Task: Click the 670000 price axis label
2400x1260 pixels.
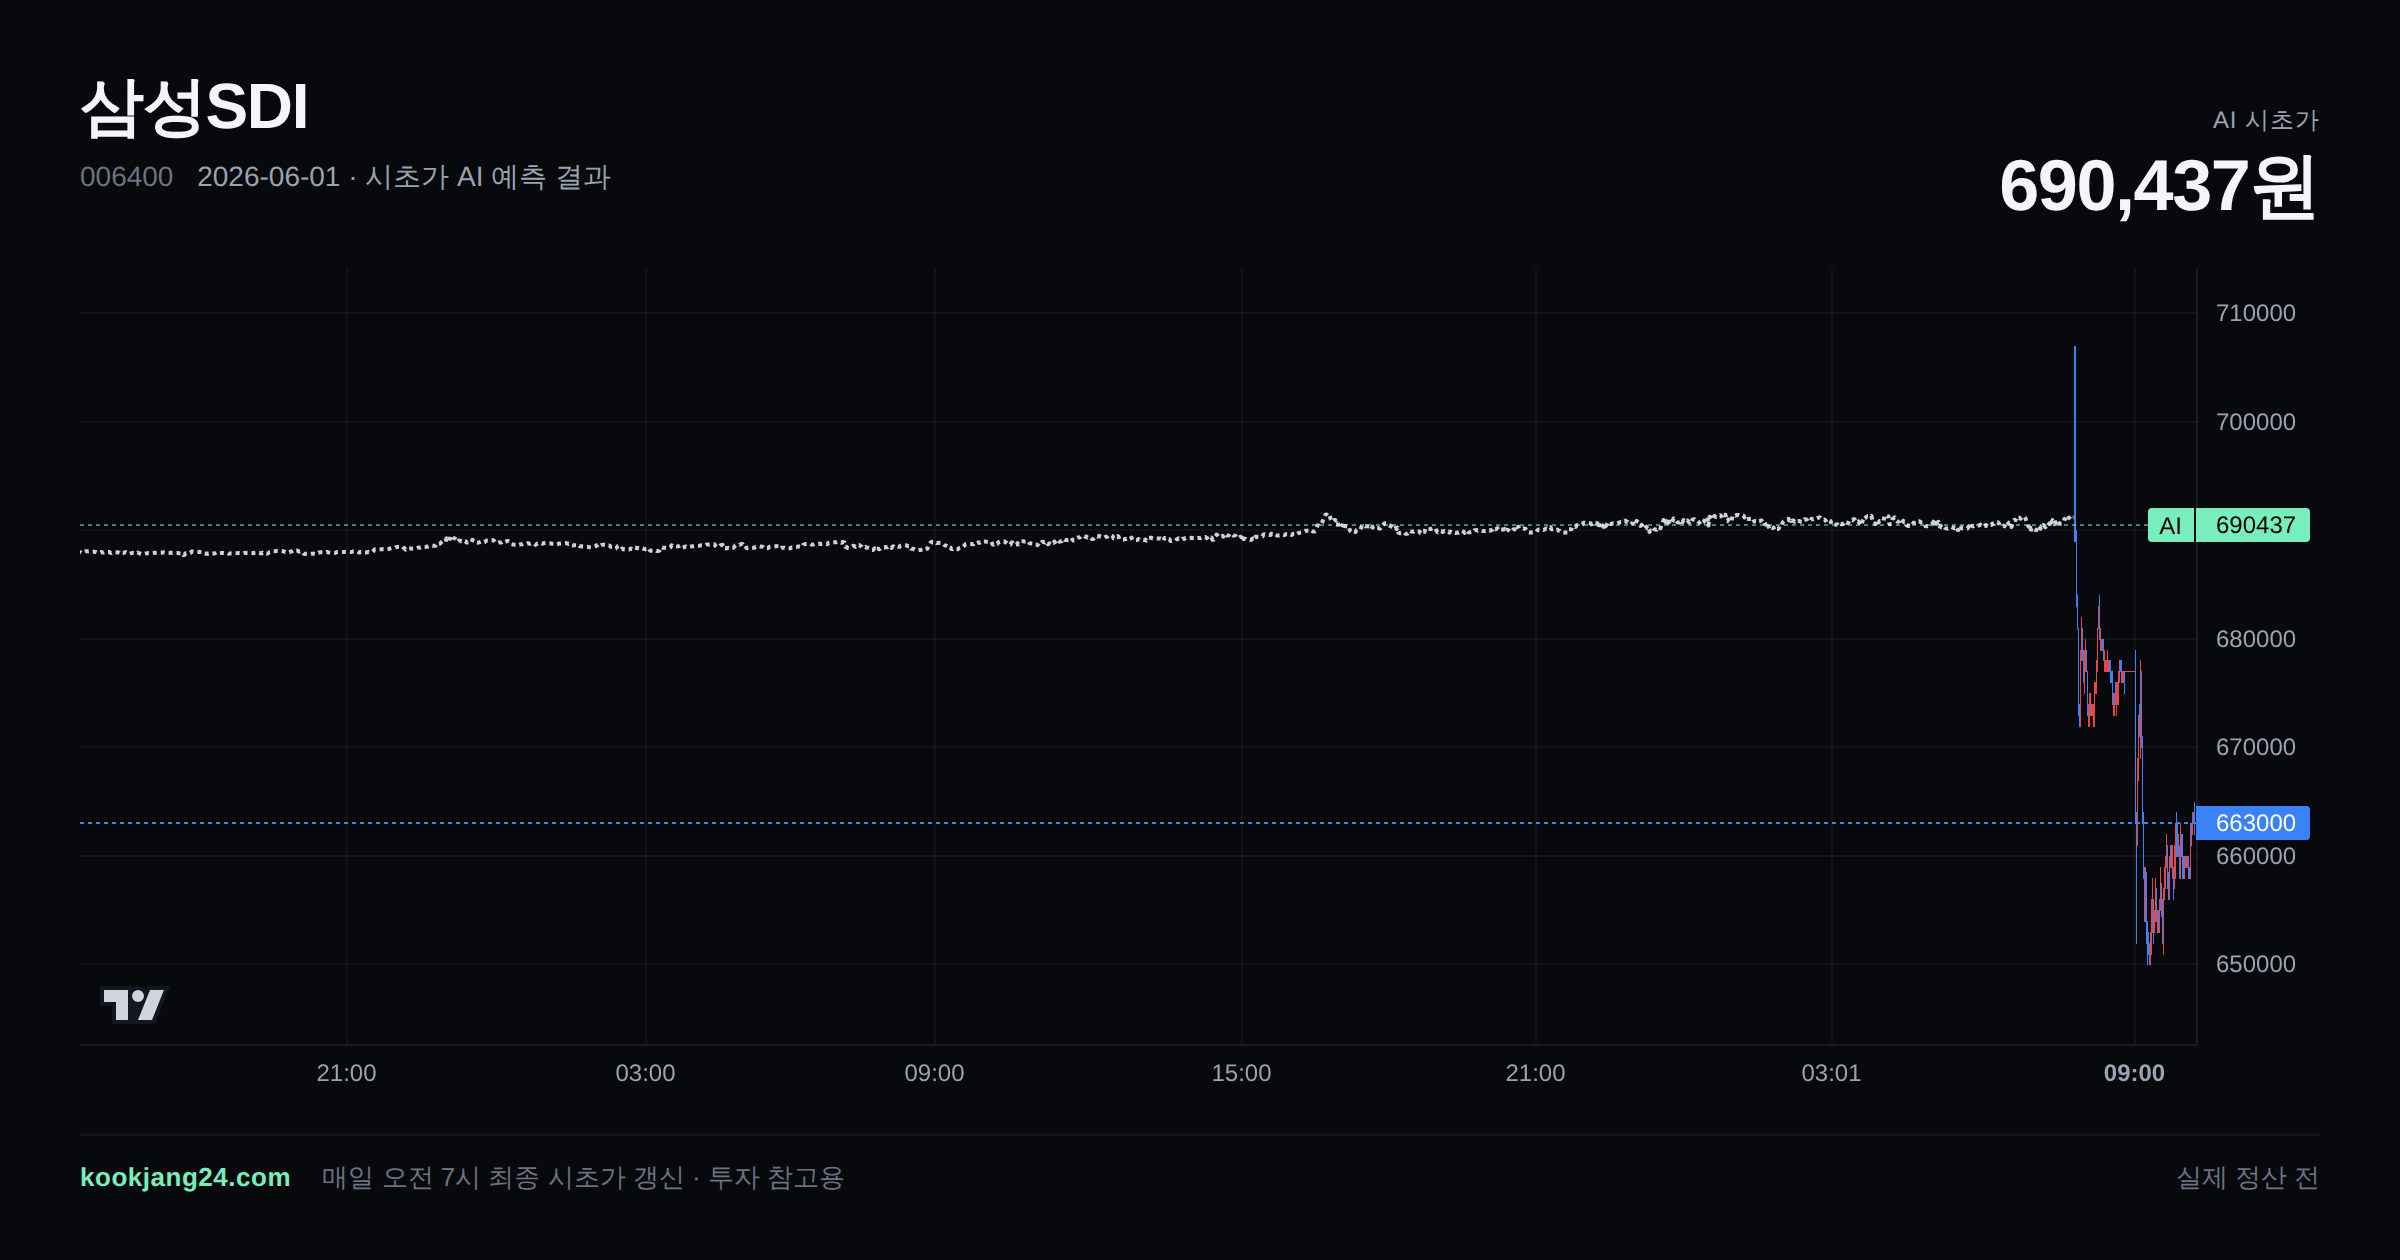Action: (2255, 747)
